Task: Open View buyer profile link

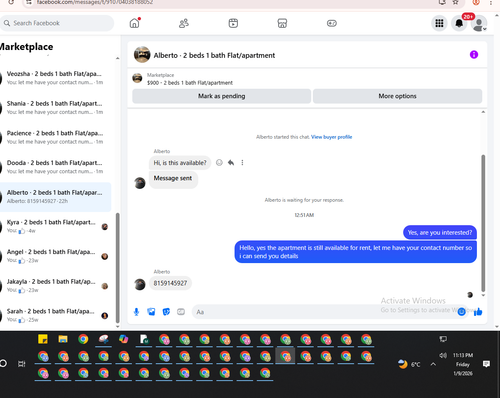Action: click(332, 137)
